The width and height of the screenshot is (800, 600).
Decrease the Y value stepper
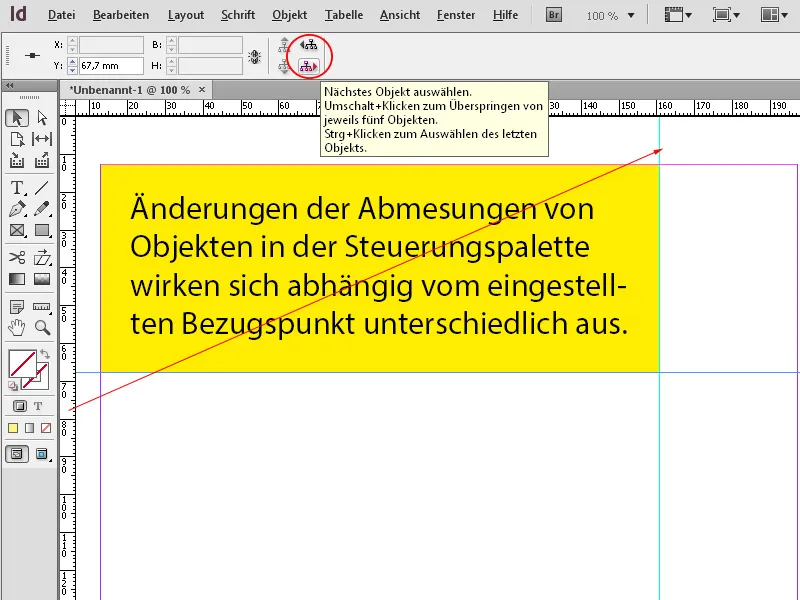pyautogui.click(x=72, y=70)
